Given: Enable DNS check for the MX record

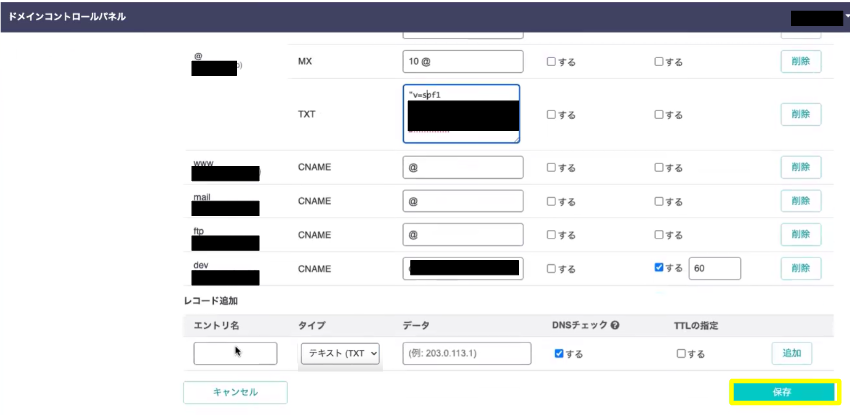Looking at the screenshot, I should pyautogui.click(x=551, y=61).
